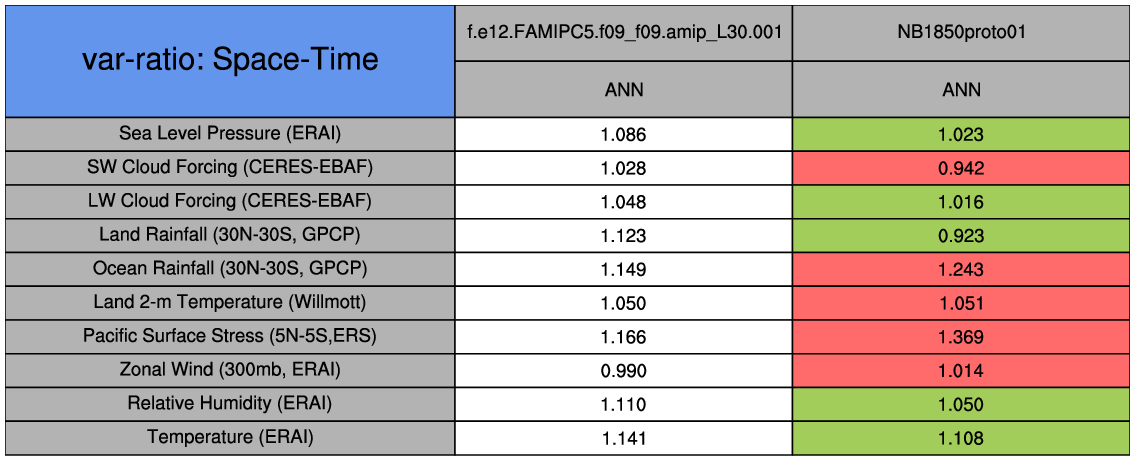Select the SW Cloud Forcing (CERES-EBAF) label
The height and width of the screenshot is (461, 1135).
[x=230, y=167]
